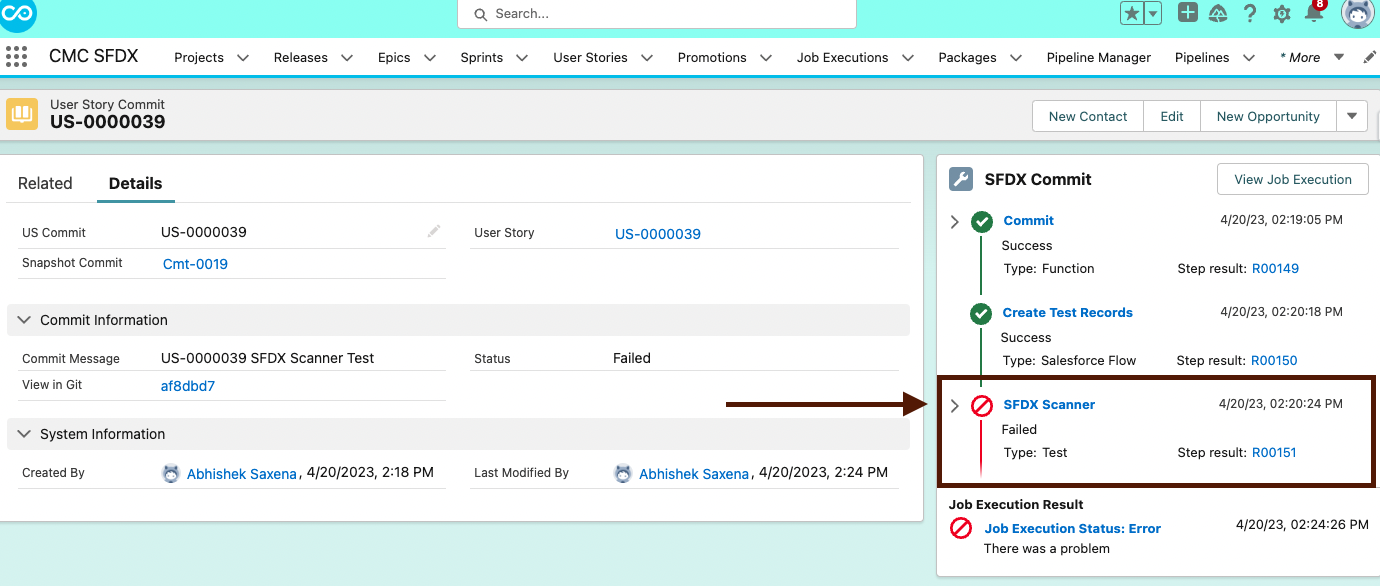Open help with the question mark icon
This screenshot has height=586, width=1380.
click(1249, 14)
